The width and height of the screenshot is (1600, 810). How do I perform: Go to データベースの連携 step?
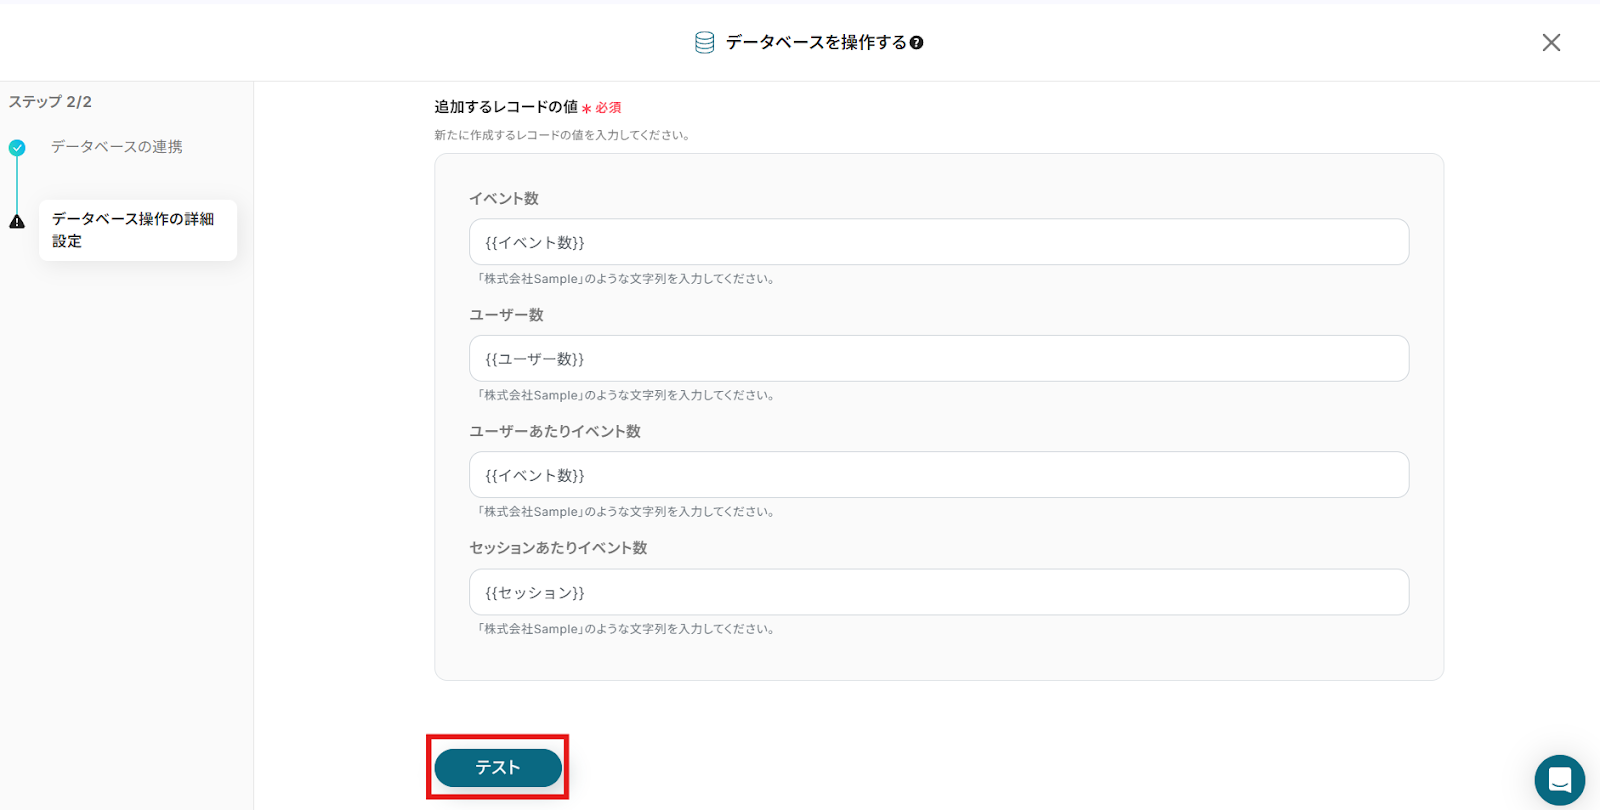(x=117, y=147)
